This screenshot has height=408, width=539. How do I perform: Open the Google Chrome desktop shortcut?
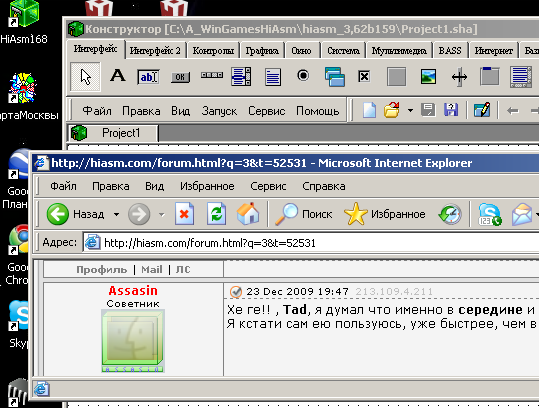[17, 255]
